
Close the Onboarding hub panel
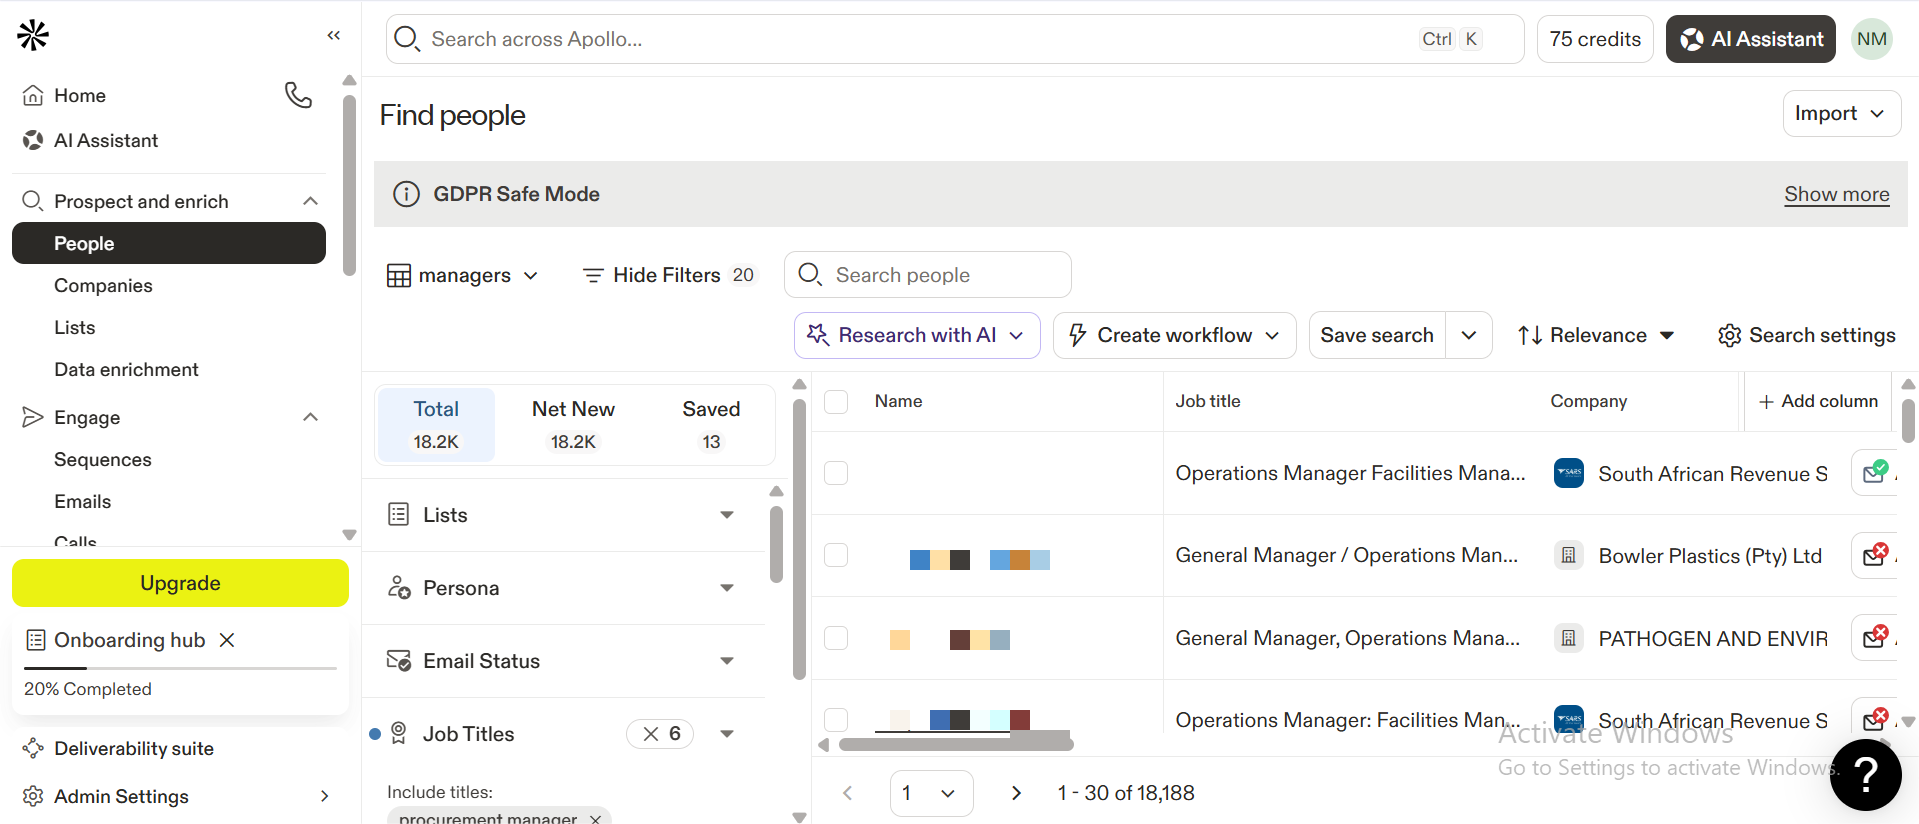click(x=227, y=640)
